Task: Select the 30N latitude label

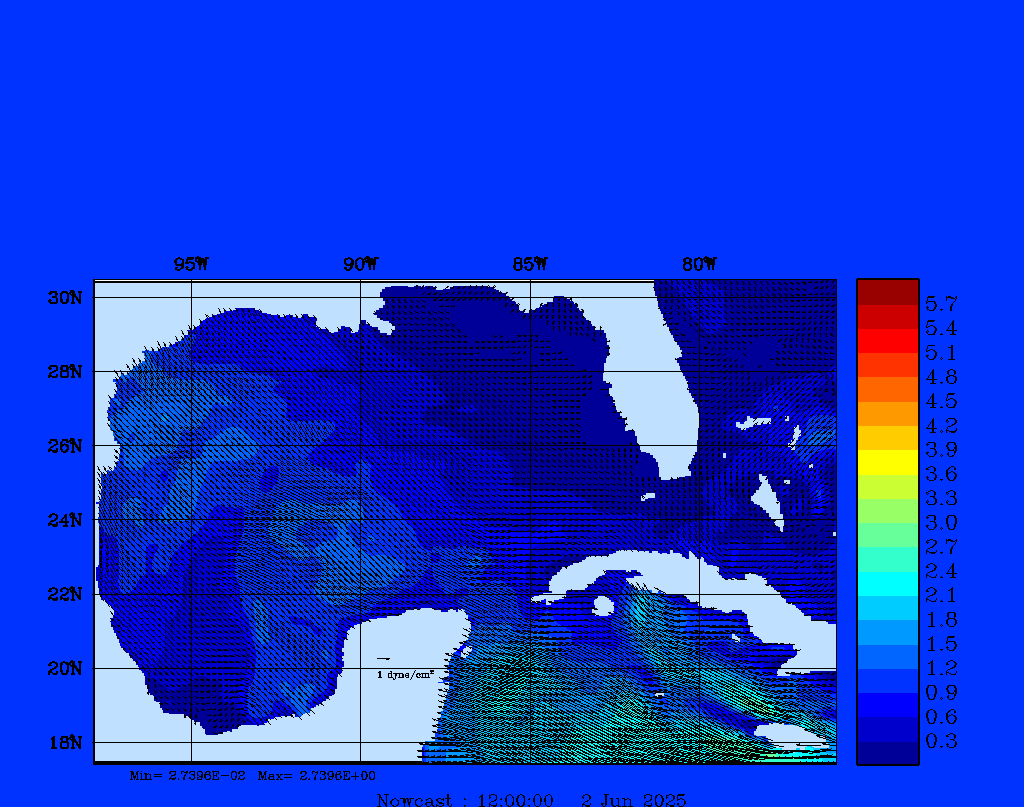Action: coord(64,298)
